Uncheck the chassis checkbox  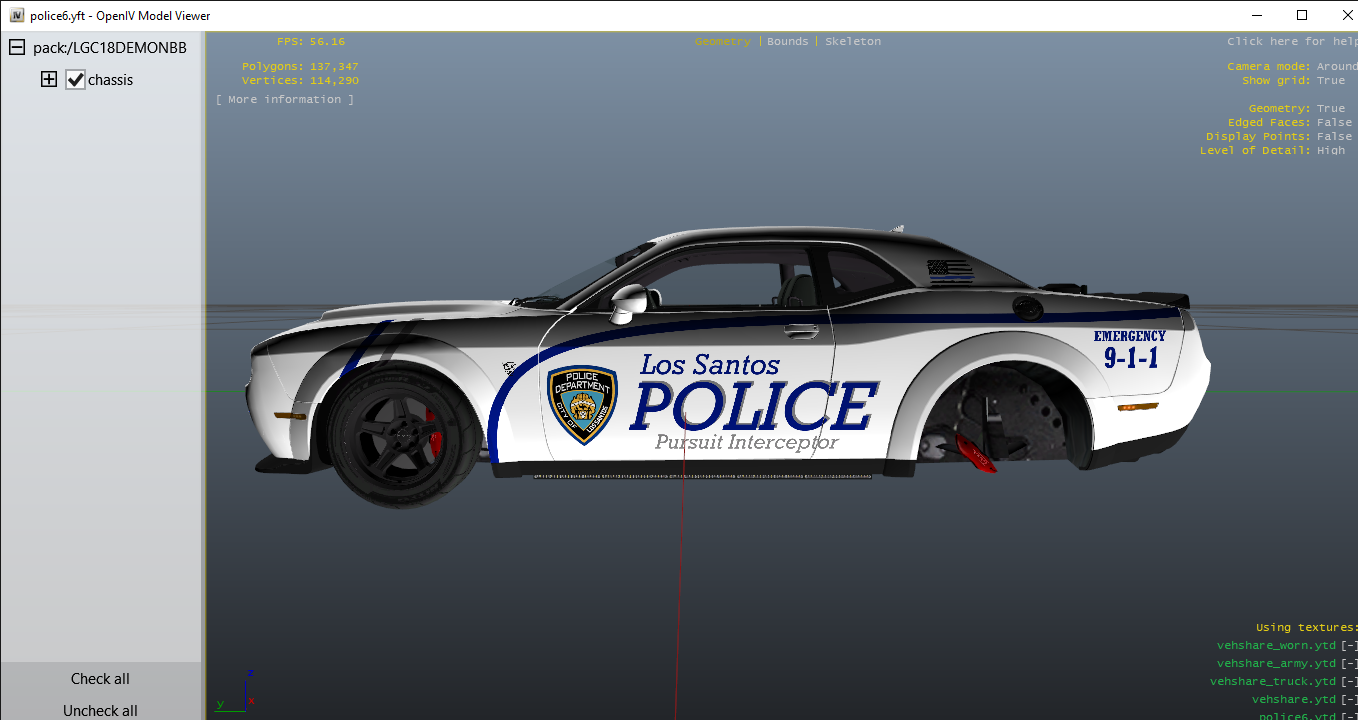[x=76, y=80]
